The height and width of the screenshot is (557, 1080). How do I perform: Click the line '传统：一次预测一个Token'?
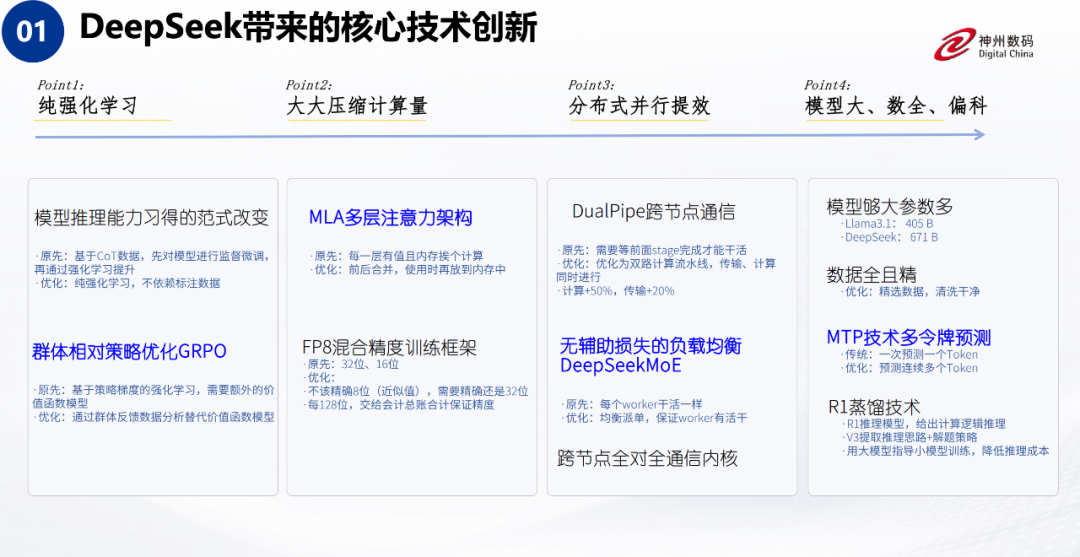[908, 355]
